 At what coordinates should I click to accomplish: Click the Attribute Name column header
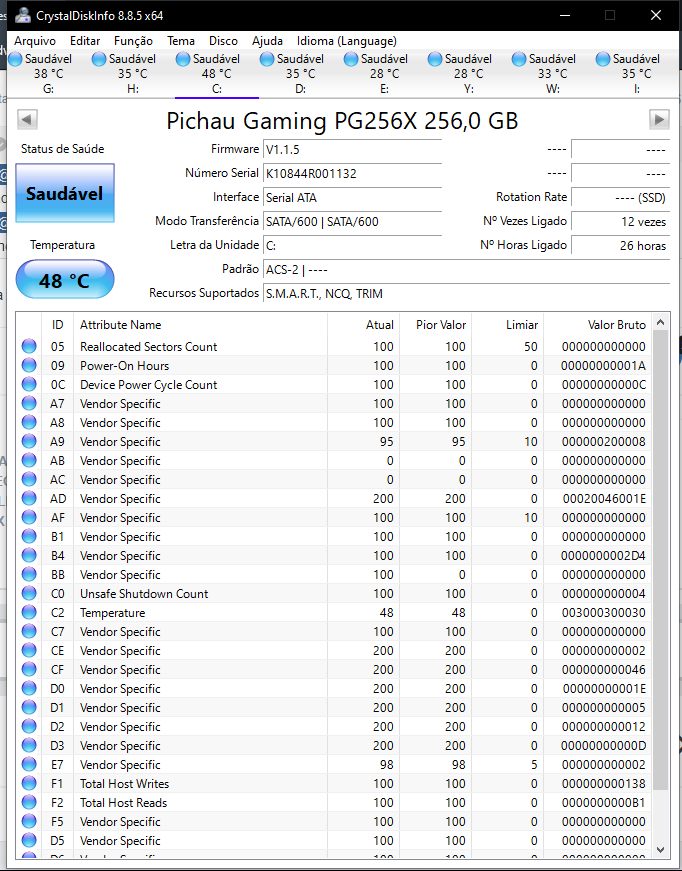pyautogui.click(x=200, y=324)
